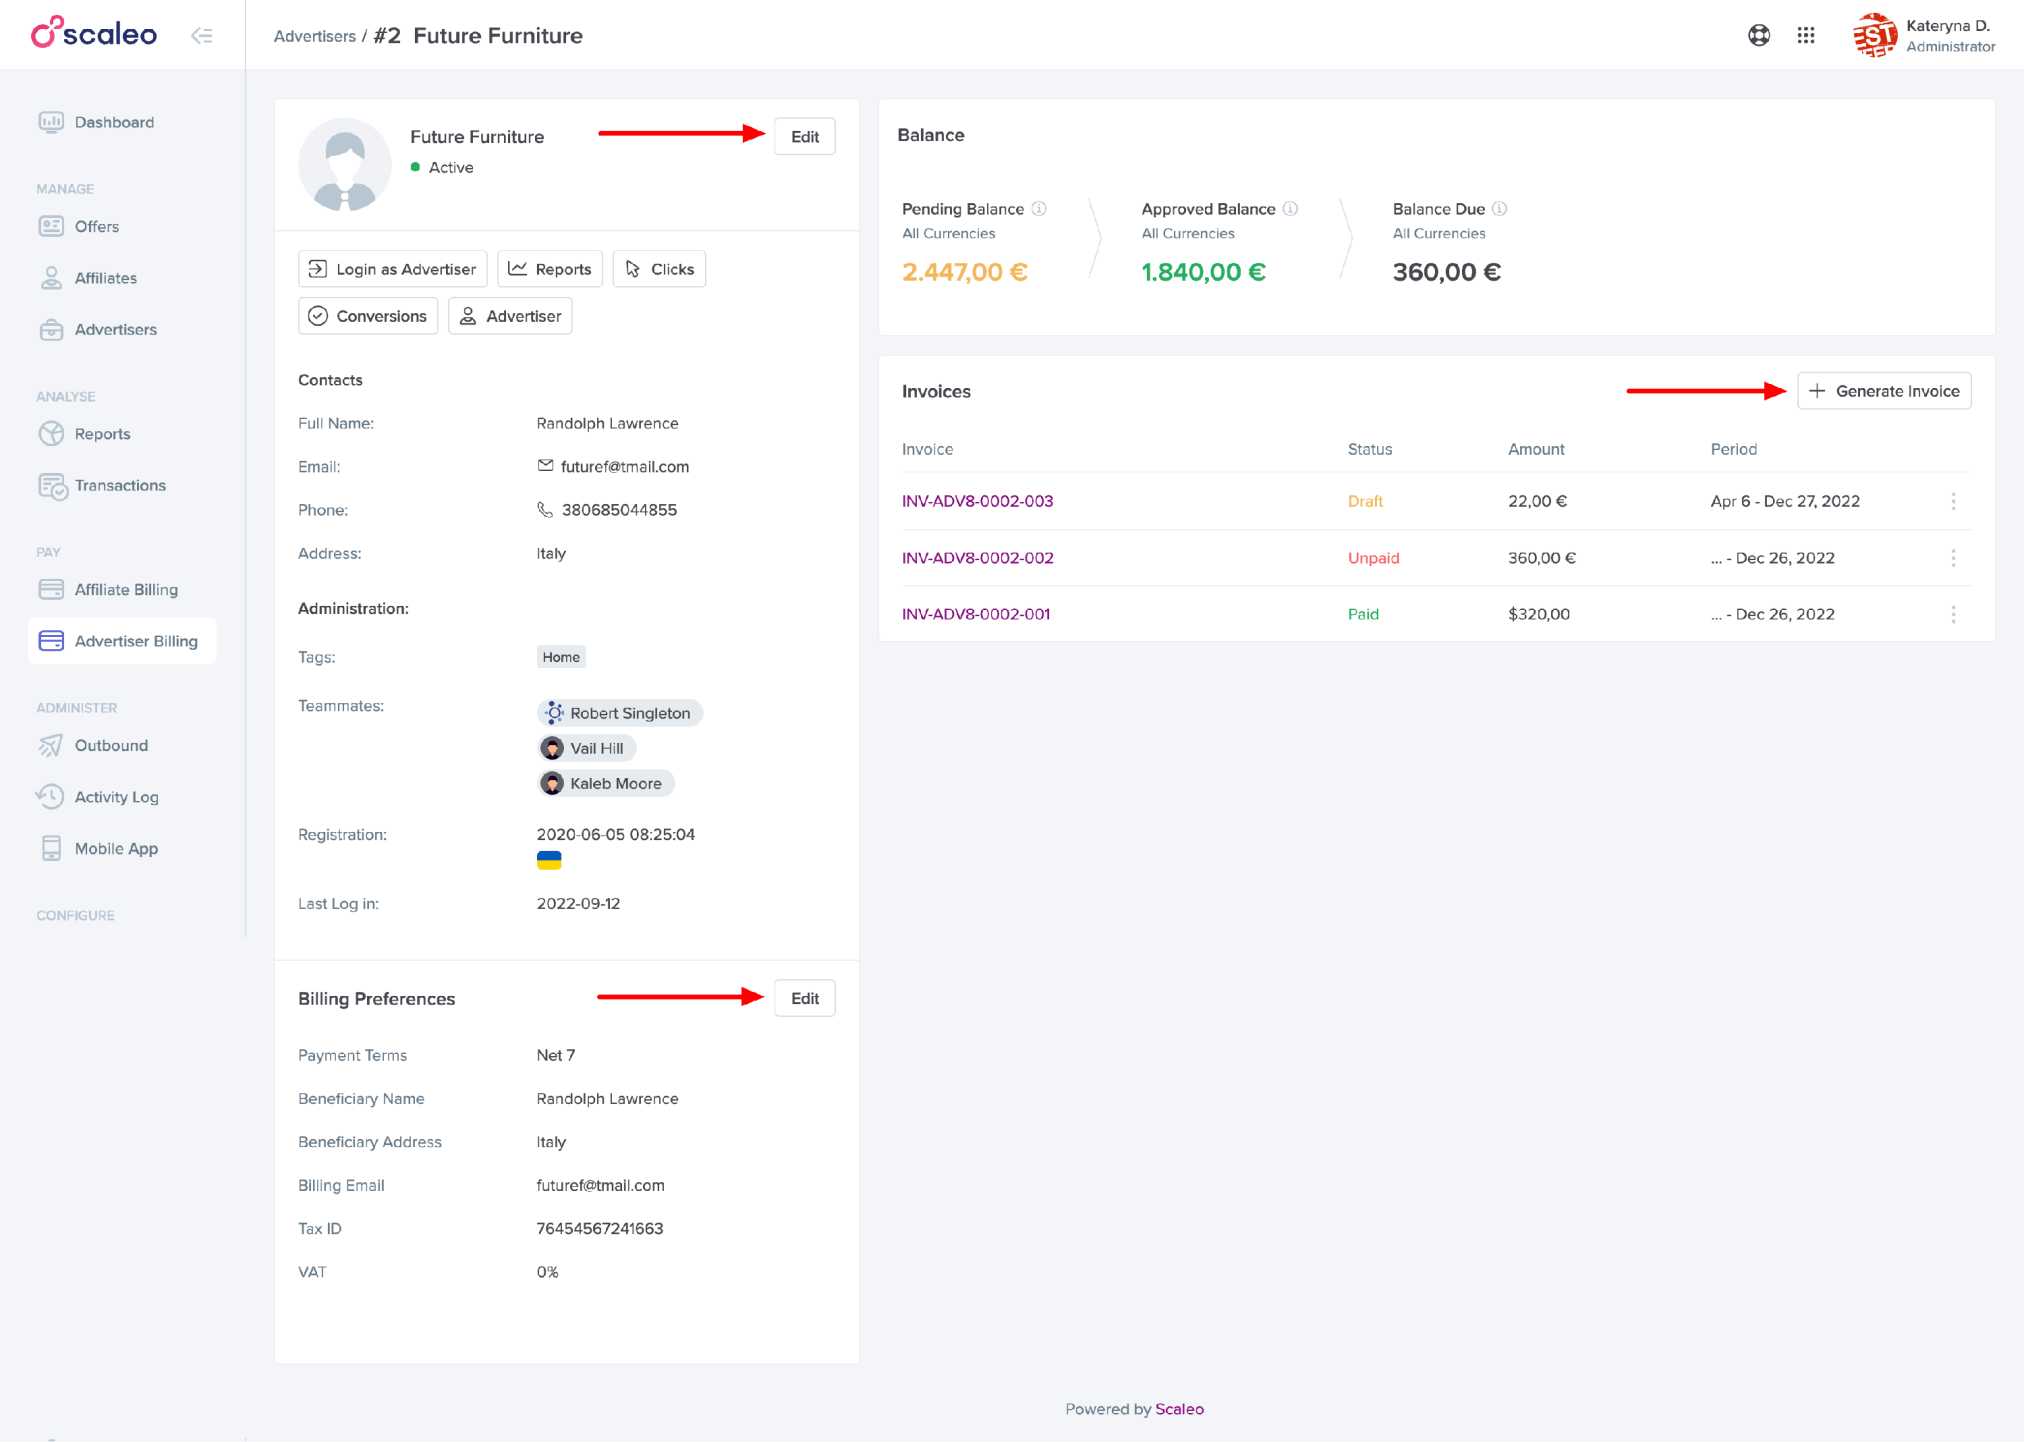
Task: Click Pending Balance info icon
Action: pos(1039,209)
